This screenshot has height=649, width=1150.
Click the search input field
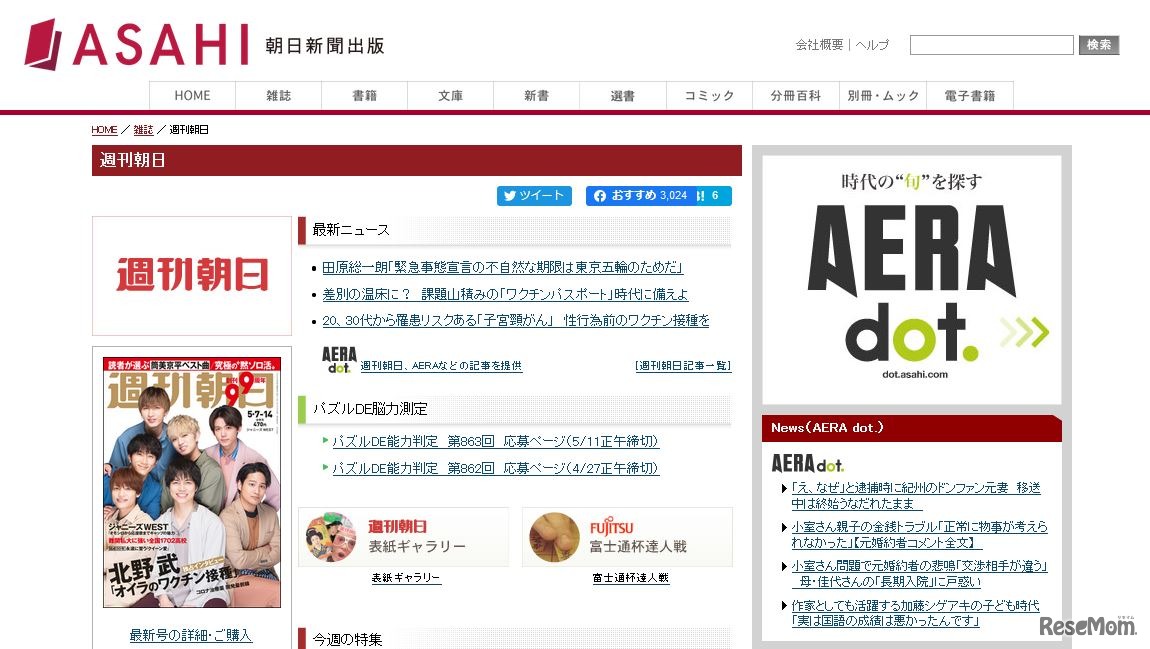click(x=992, y=45)
